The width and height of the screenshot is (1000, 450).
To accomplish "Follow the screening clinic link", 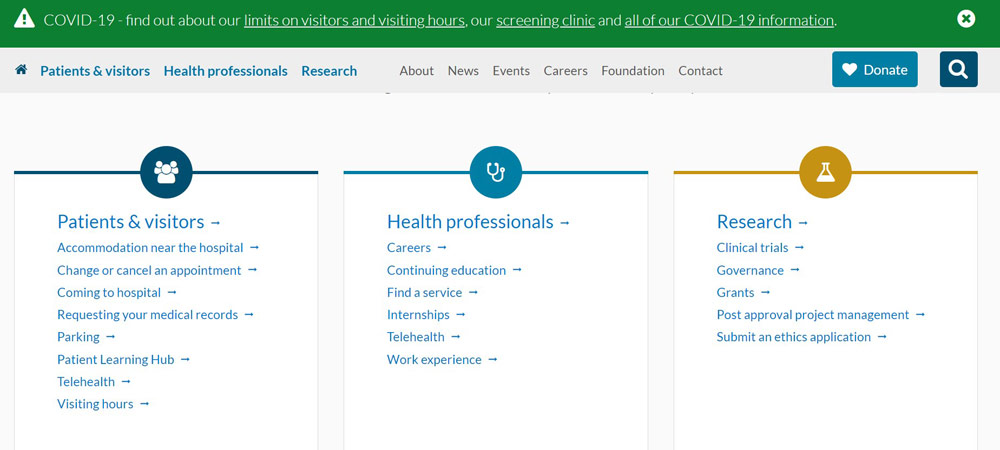I will [x=545, y=20].
